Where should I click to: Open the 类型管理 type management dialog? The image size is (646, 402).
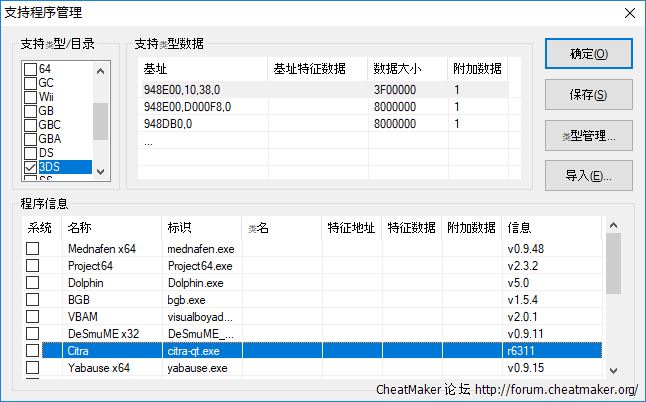(x=587, y=135)
